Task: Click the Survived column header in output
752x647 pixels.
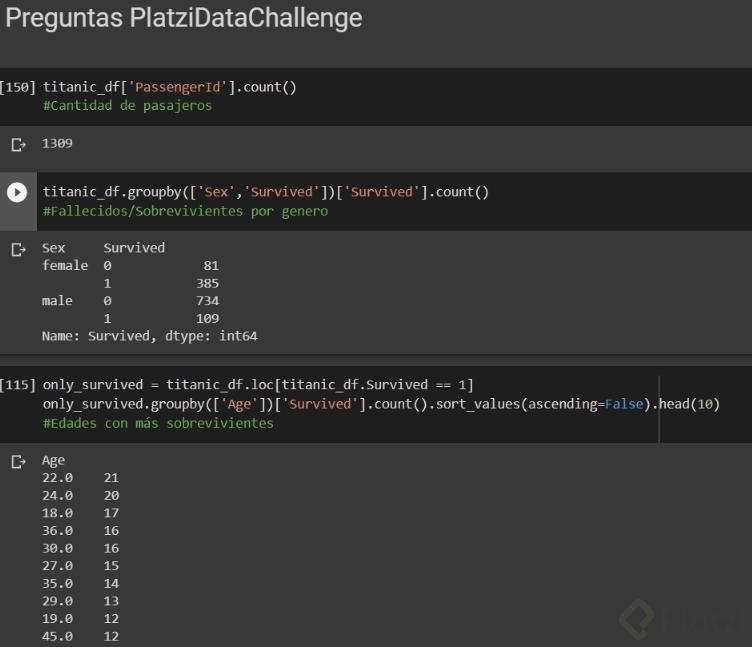Action: point(134,248)
